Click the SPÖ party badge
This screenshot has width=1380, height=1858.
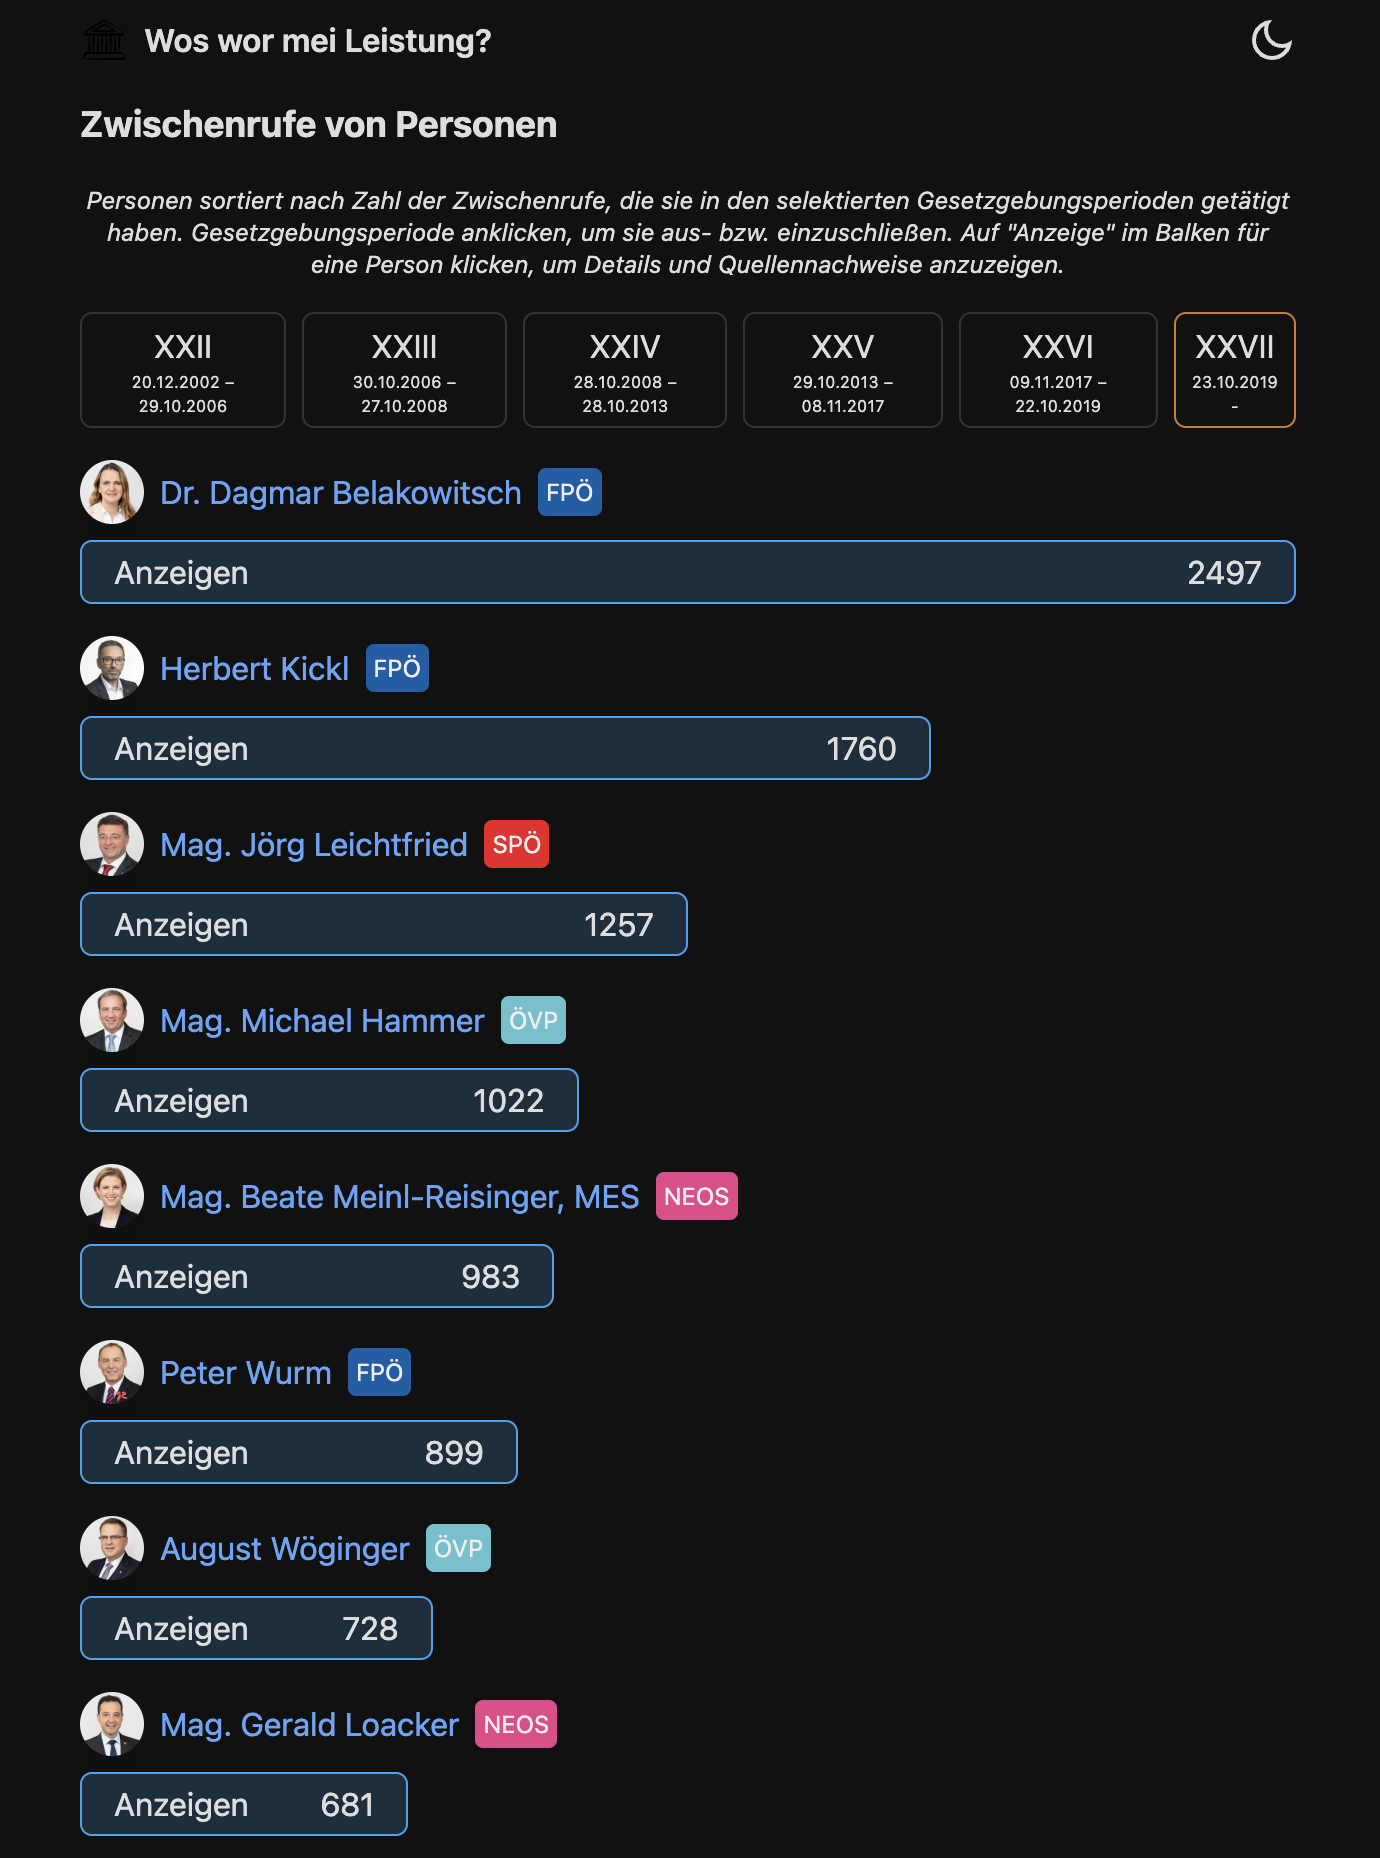[516, 844]
